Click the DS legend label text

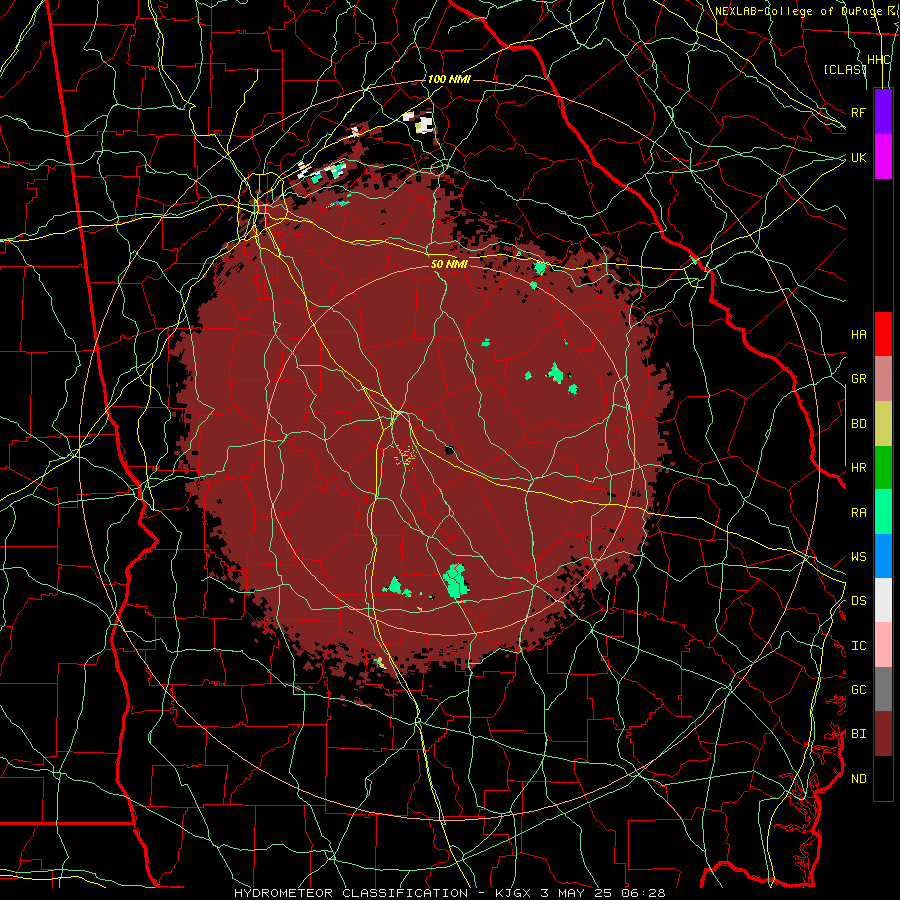(858, 601)
